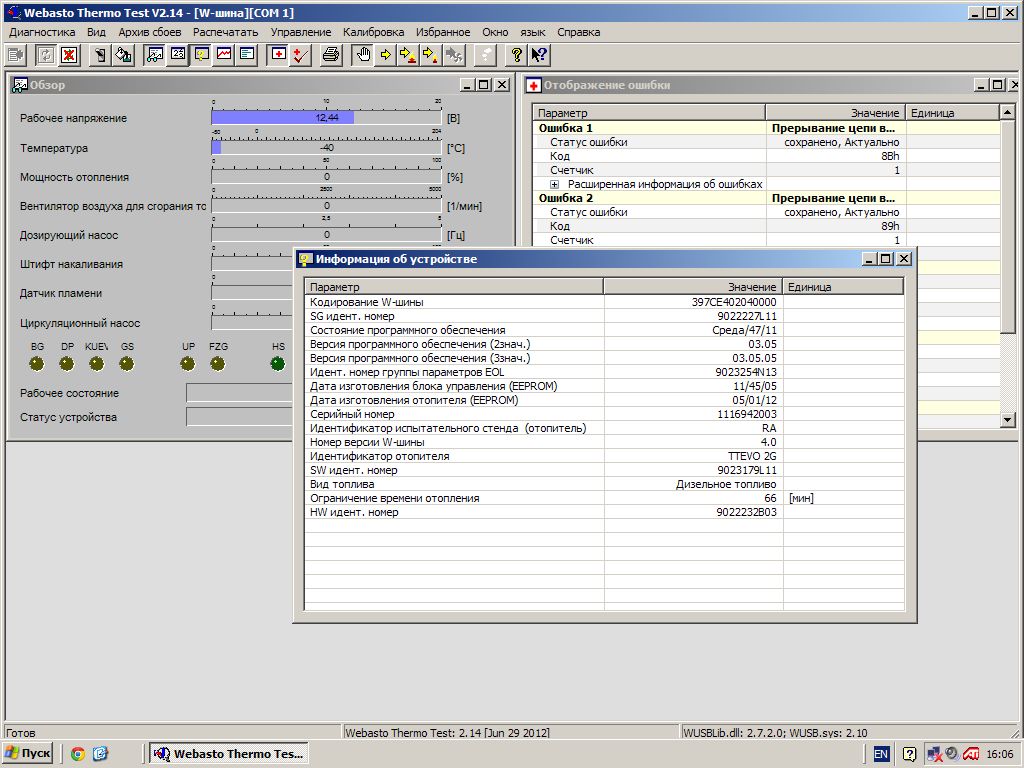
Task: Open the Вид menu
Action: [x=96, y=32]
